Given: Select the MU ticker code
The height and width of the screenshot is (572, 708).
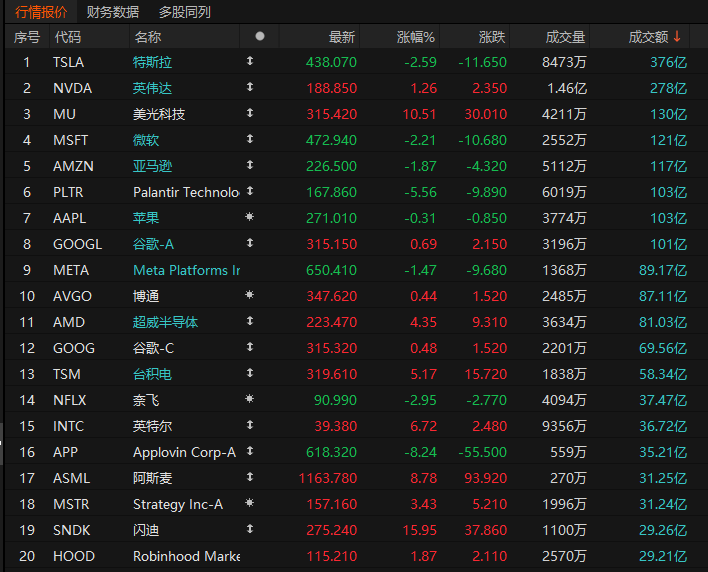Looking at the screenshot, I should pos(64,114).
